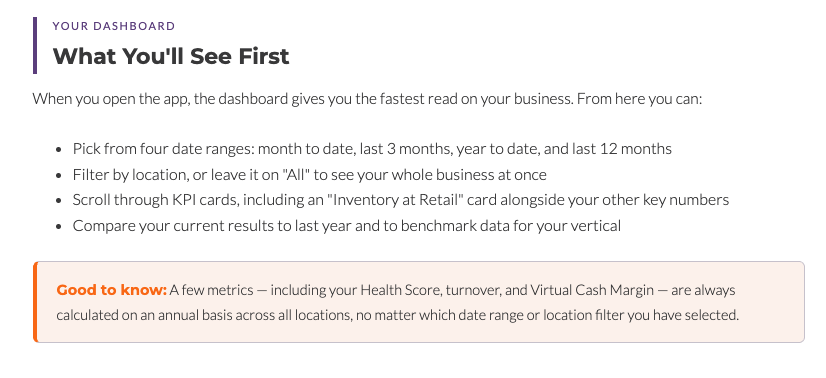This screenshot has height=378, width=826.
Task: Click the orange left border of the callout box
Action: tap(35, 302)
